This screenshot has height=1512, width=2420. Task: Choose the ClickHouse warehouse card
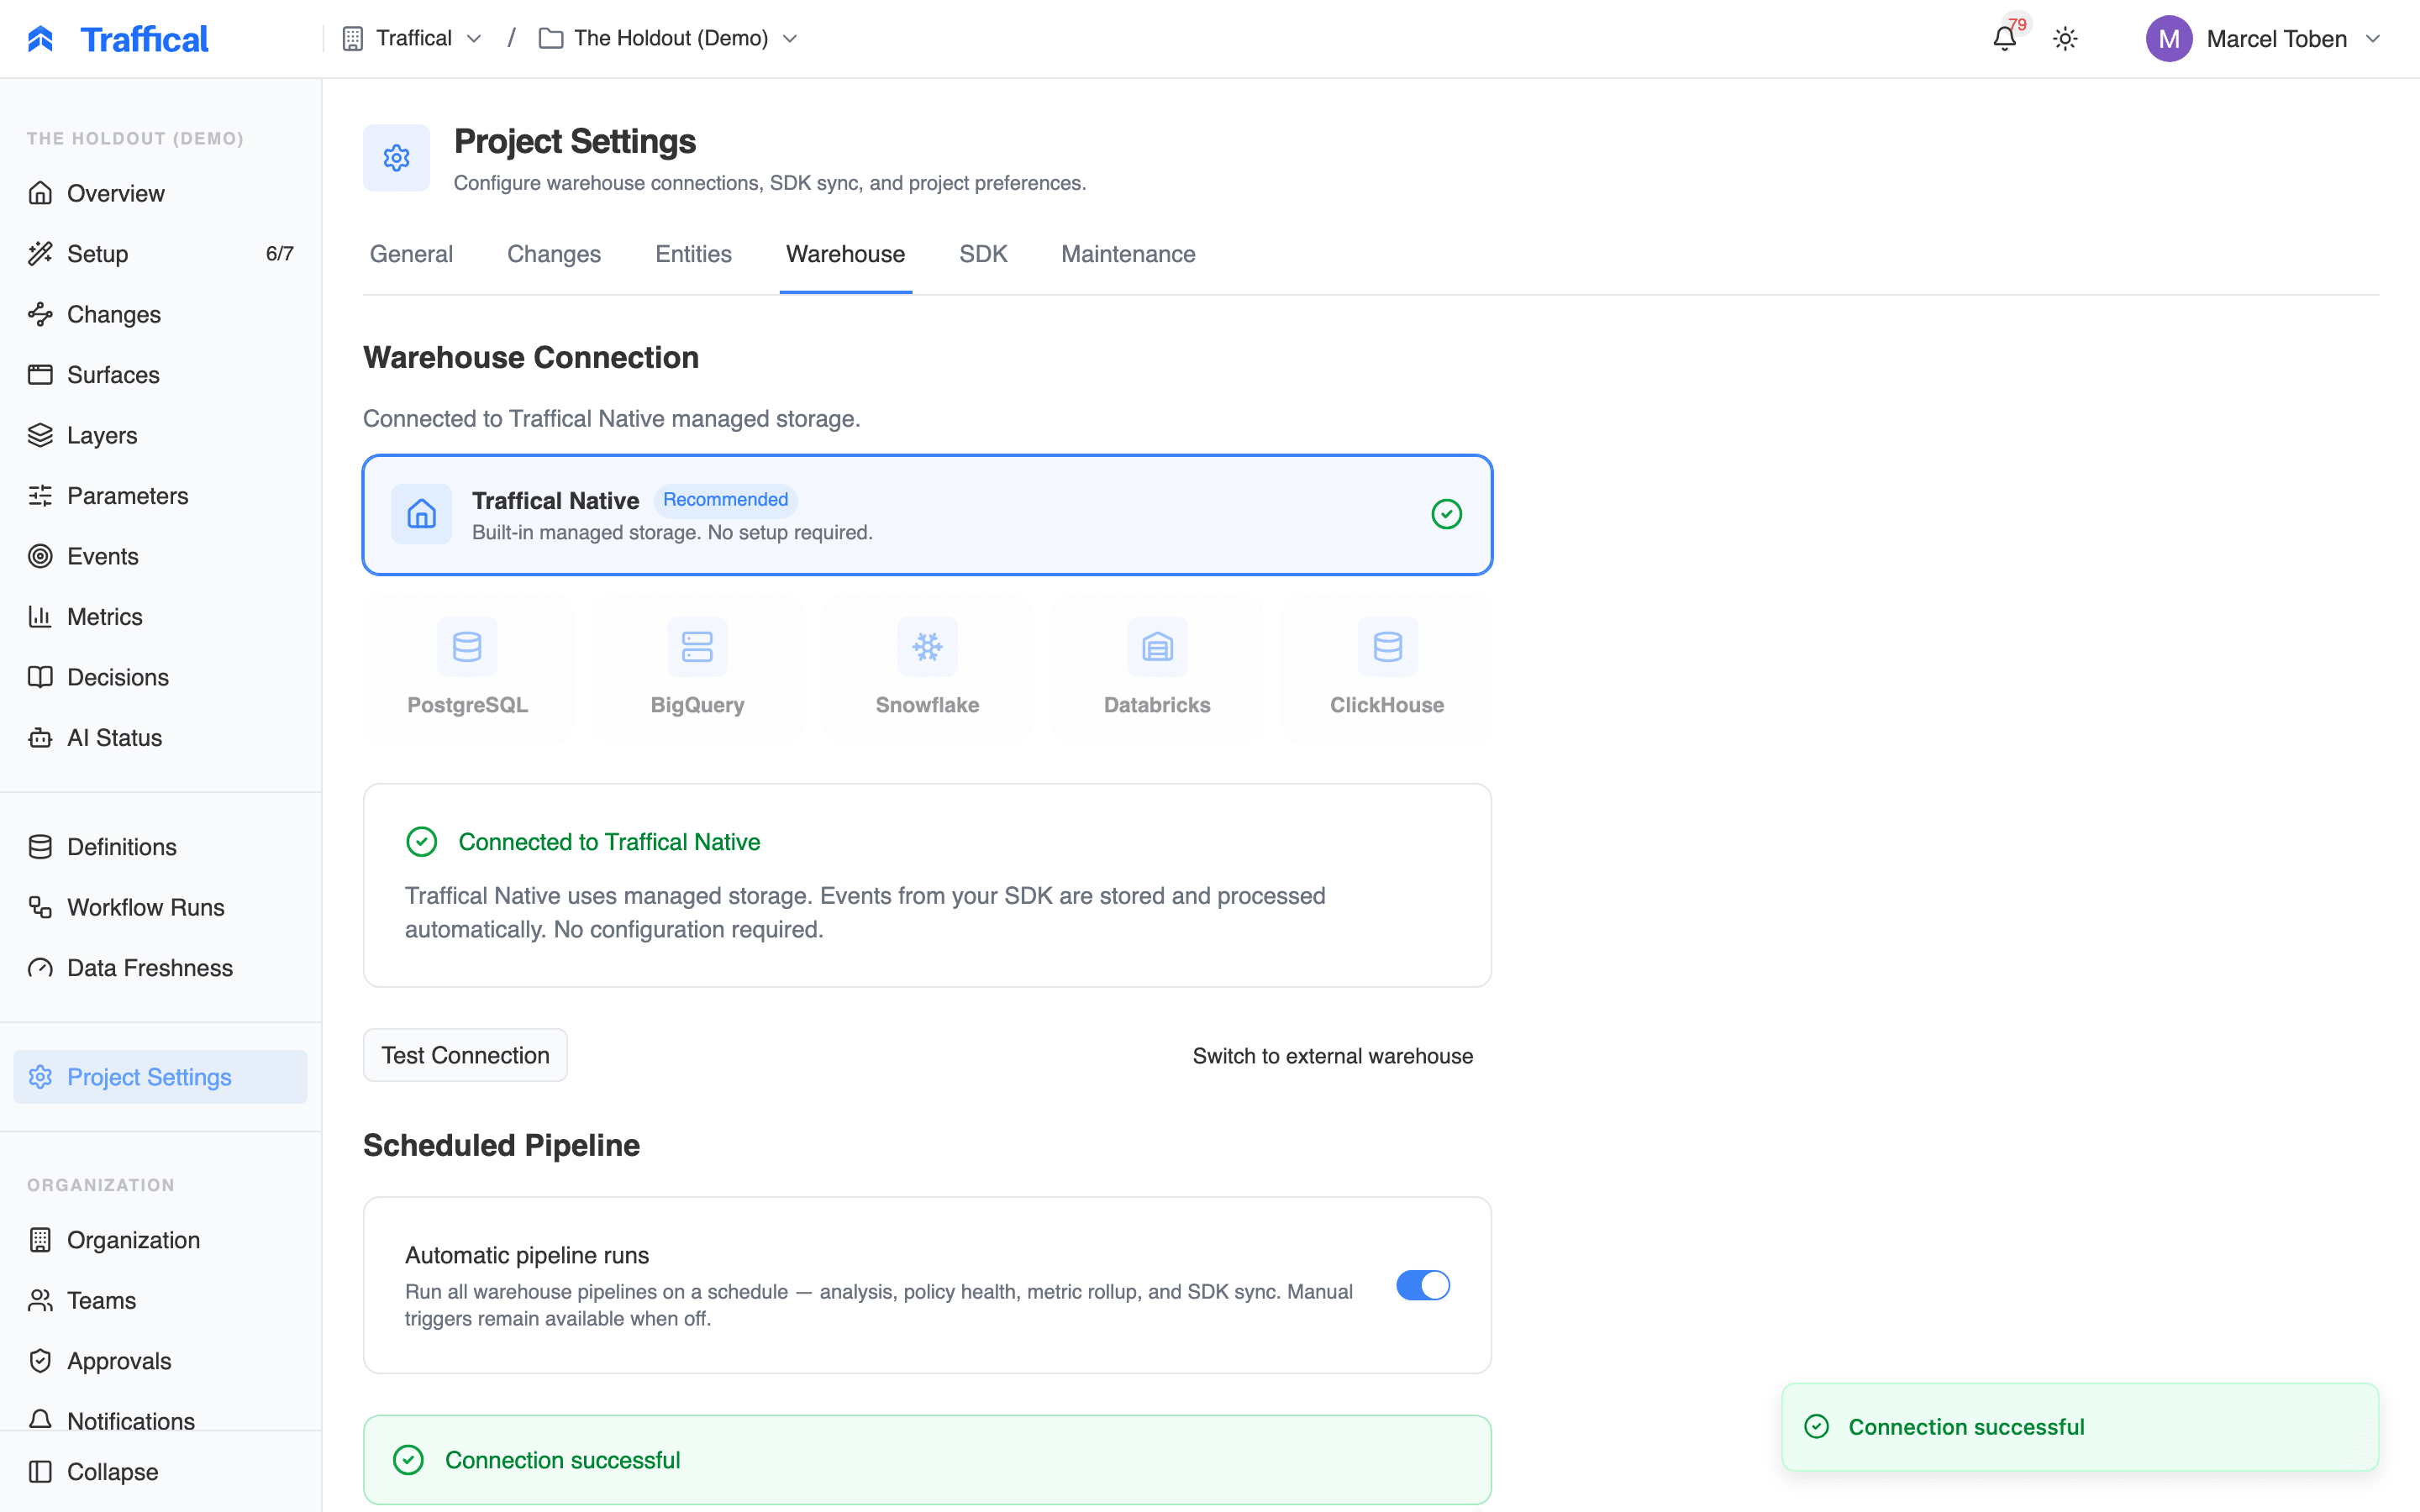pos(1387,667)
